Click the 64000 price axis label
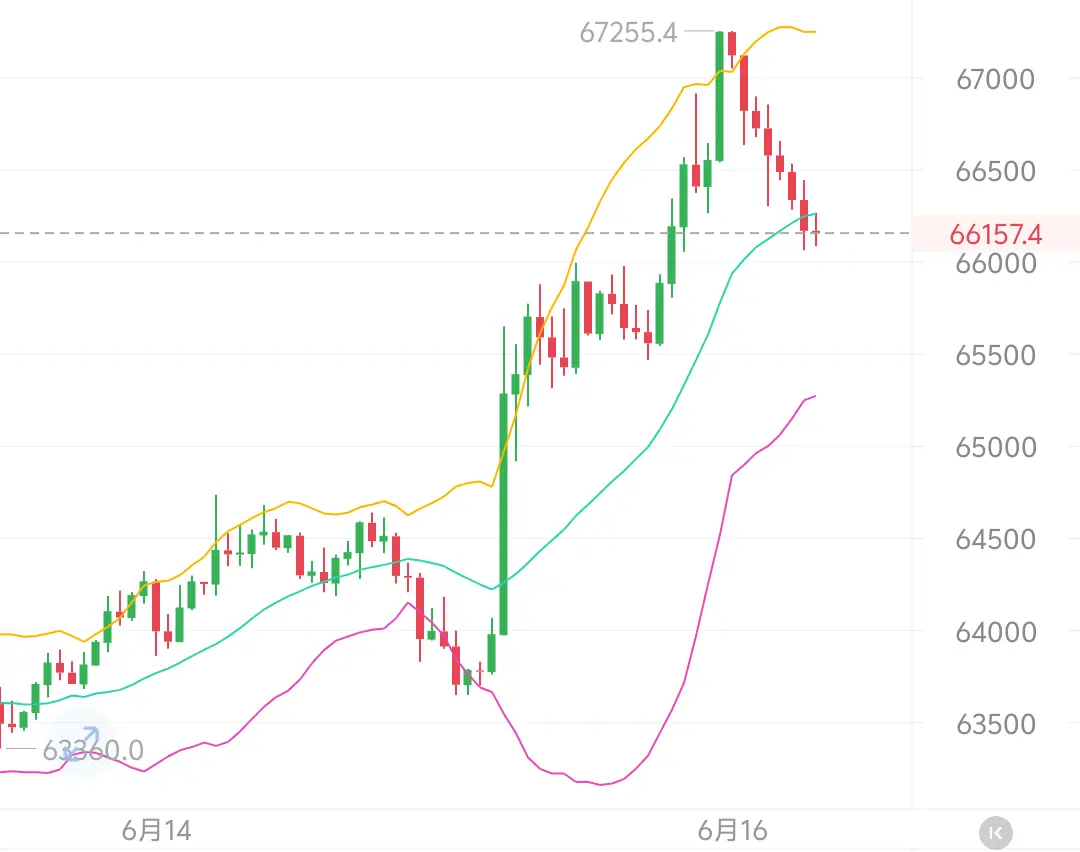The image size is (1080, 852). [995, 632]
